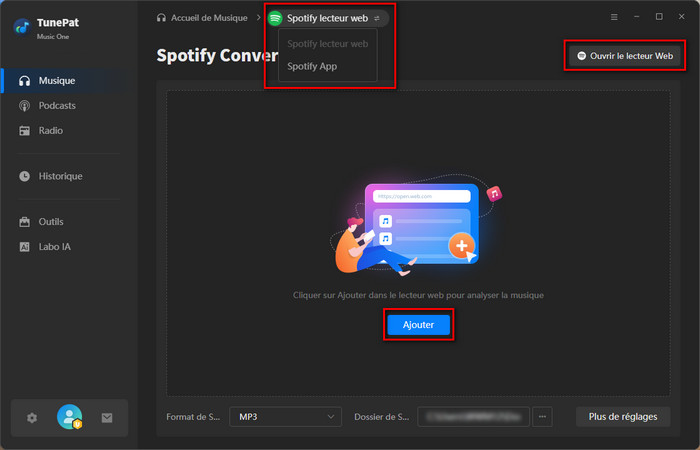Click the TunePat logo icon
Viewport: 700px width, 450px height.
[22, 28]
